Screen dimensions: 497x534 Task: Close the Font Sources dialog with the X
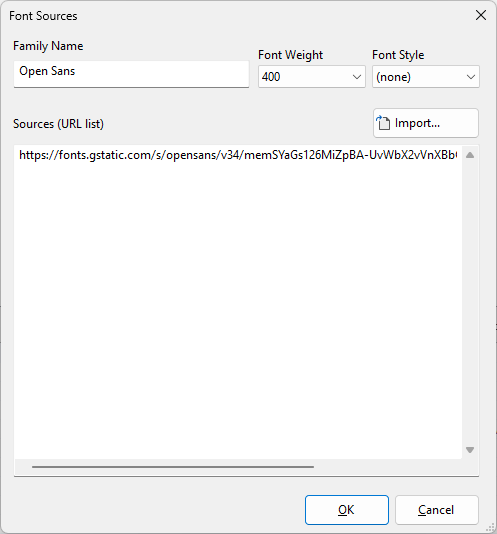point(481,15)
